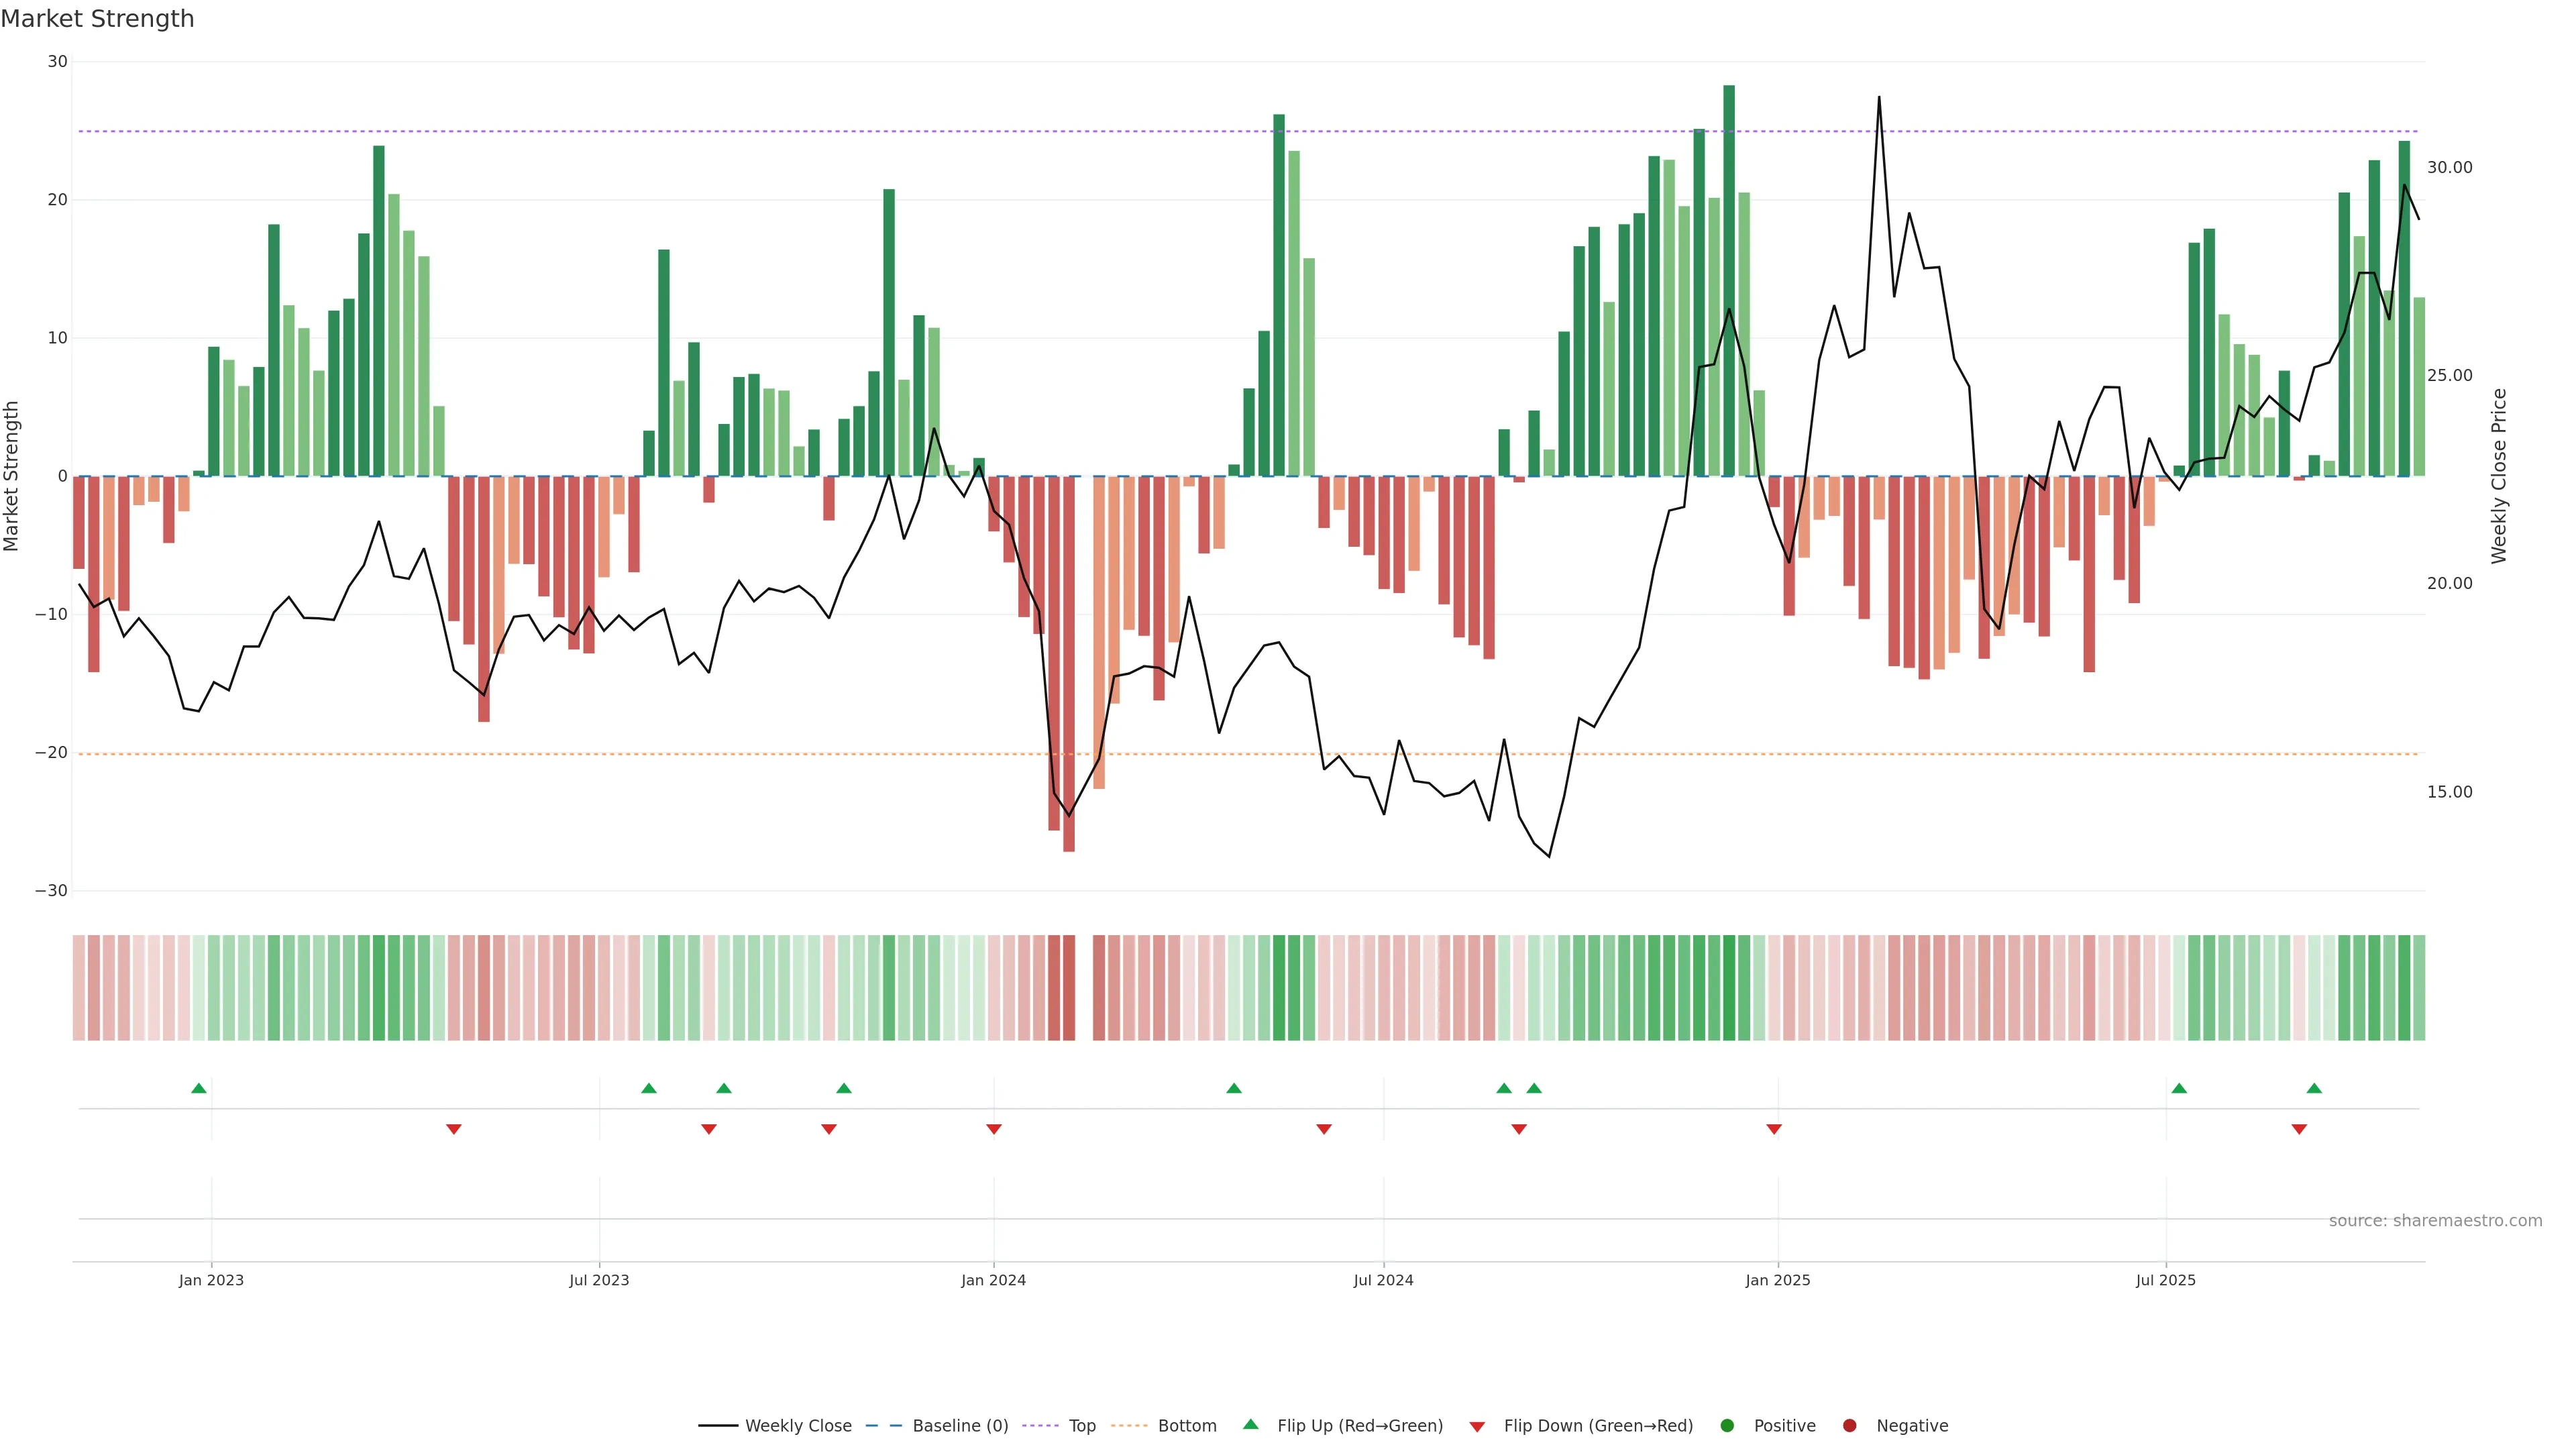Click the last green flip-up triangle marker
The width and height of the screenshot is (2576, 1449).
pos(2314,1088)
